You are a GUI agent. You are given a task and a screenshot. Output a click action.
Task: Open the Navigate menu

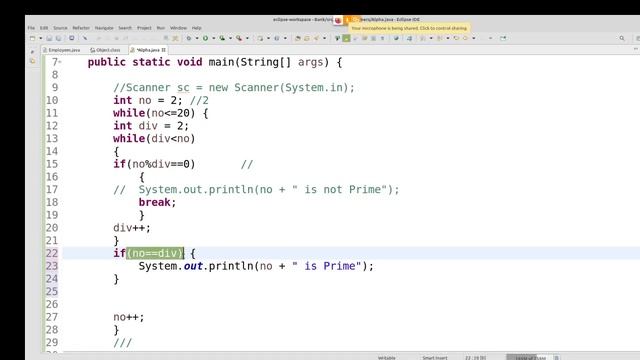(104, 28)
